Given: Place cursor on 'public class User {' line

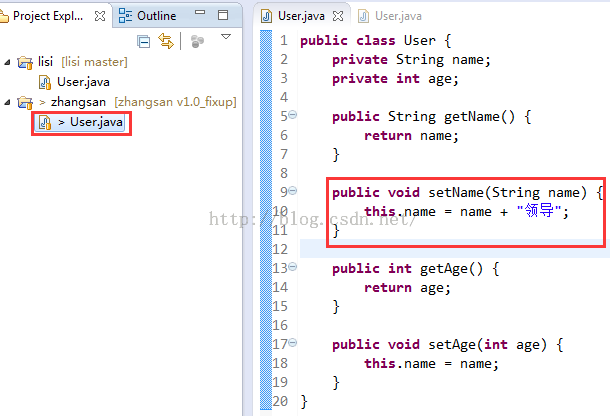Looking at the screenshot, I should tap(376, 40).
